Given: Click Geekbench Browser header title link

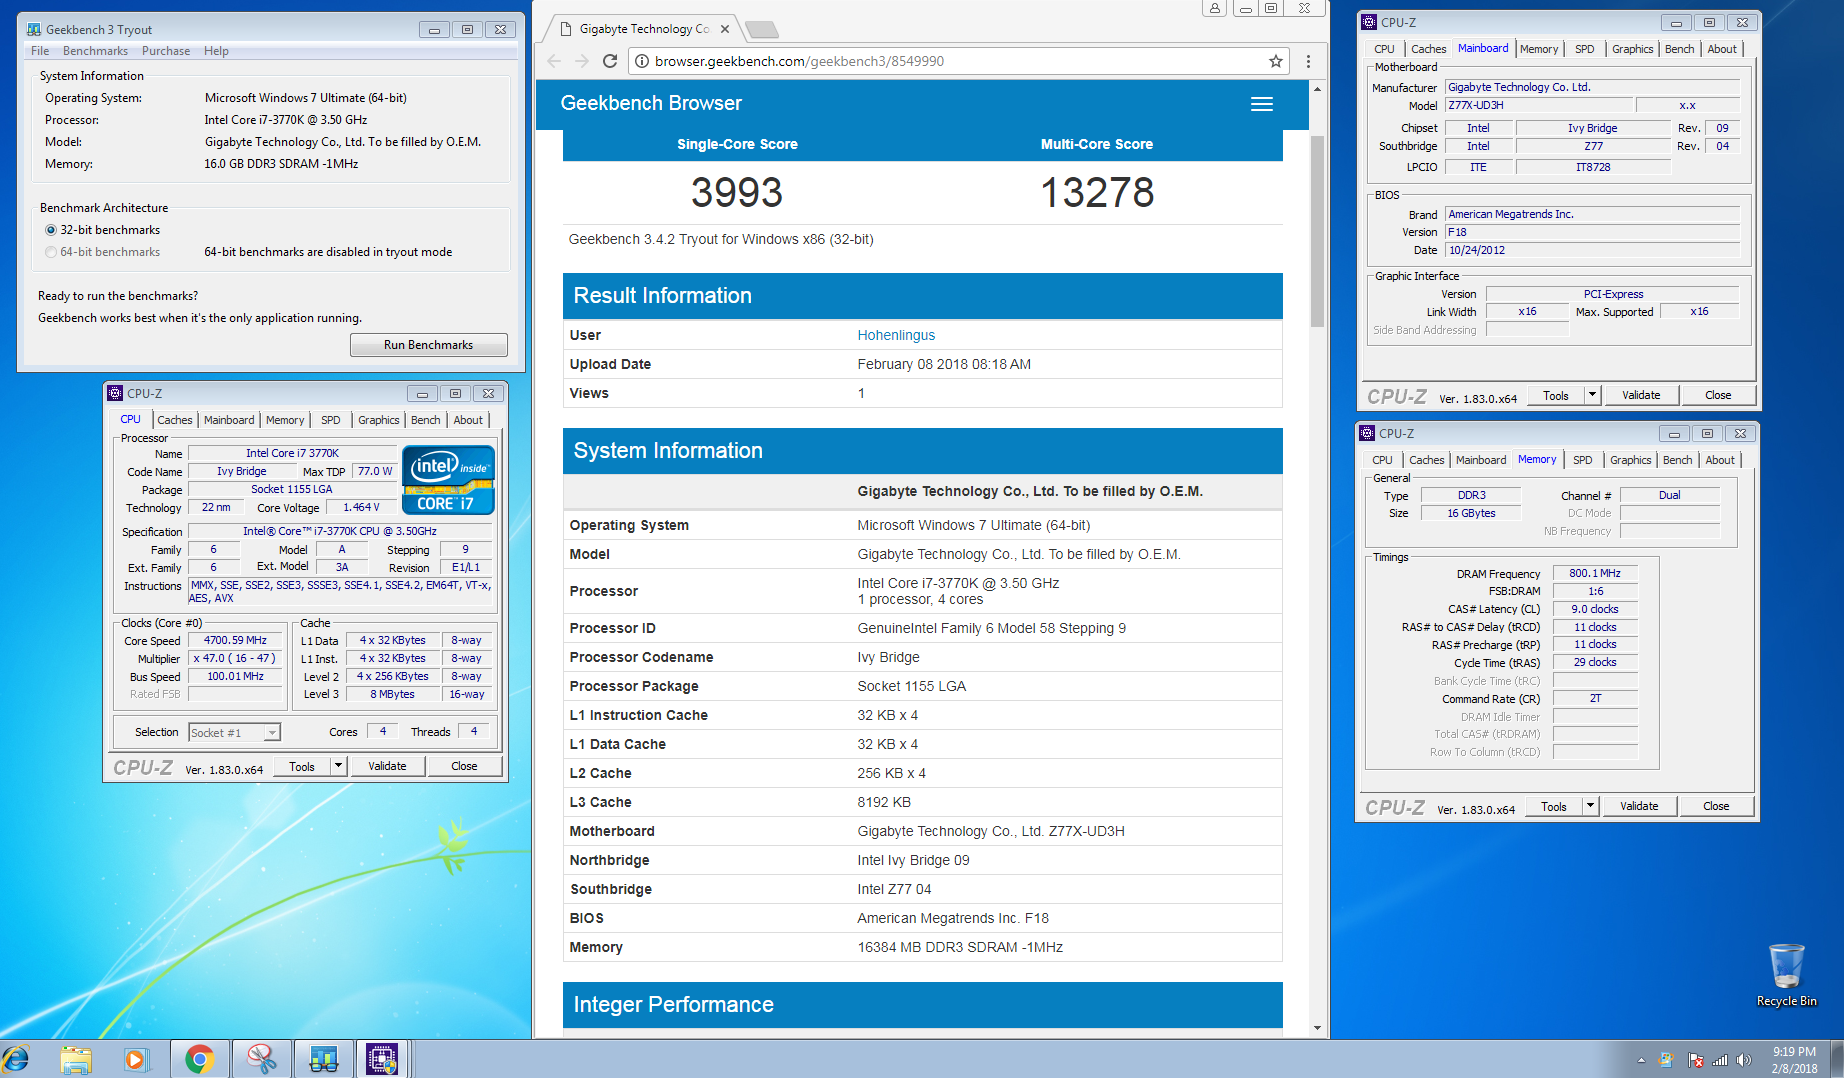Looking at the screenshot, I should tap(651, 103).
